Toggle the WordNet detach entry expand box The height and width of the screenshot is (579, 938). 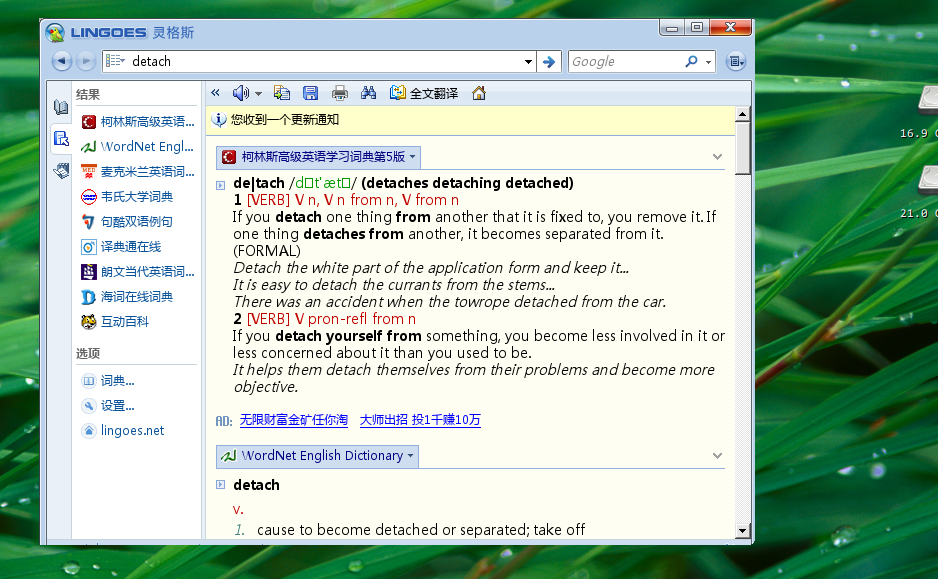click(220, 484)
